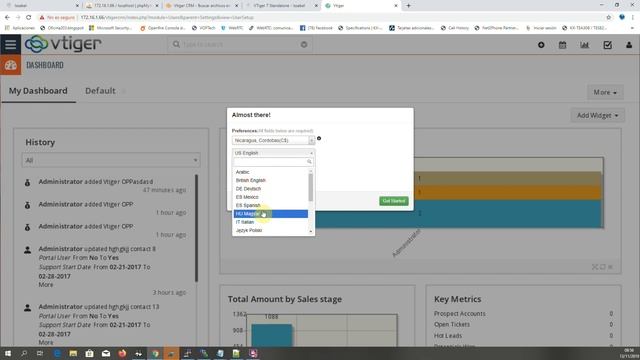
Task: Open Mail app from taskbar
Action: coord(106,353)
